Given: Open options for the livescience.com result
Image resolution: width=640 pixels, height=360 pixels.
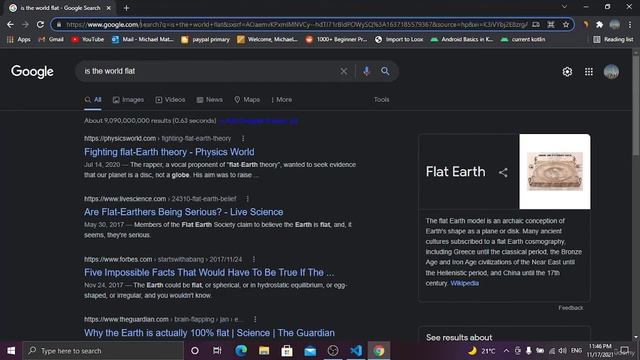Looking at the screenshot, I should (247, 199).
